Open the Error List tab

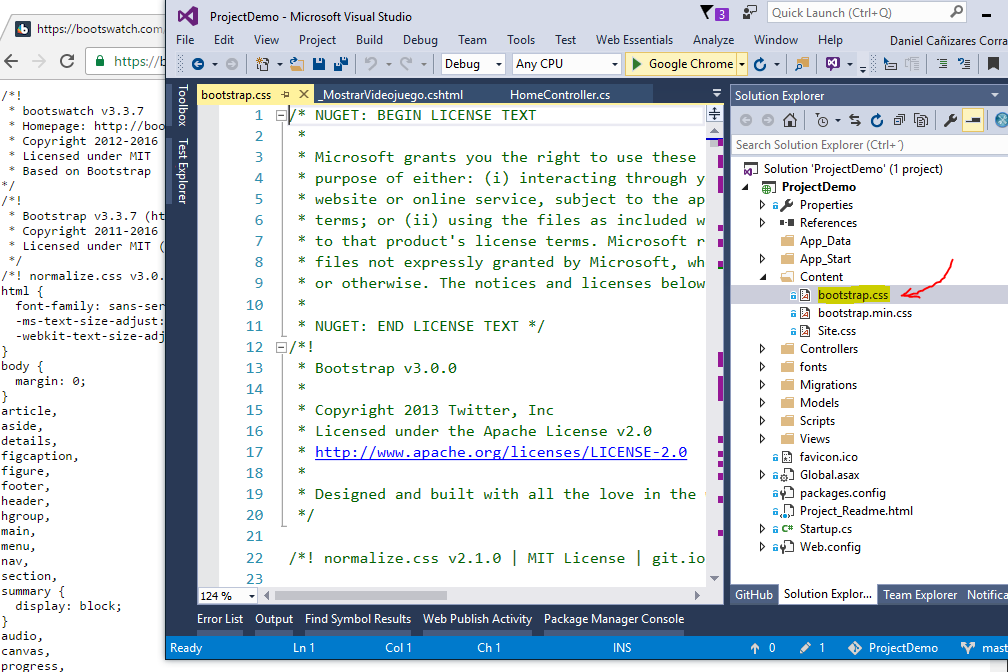point(220,619)
